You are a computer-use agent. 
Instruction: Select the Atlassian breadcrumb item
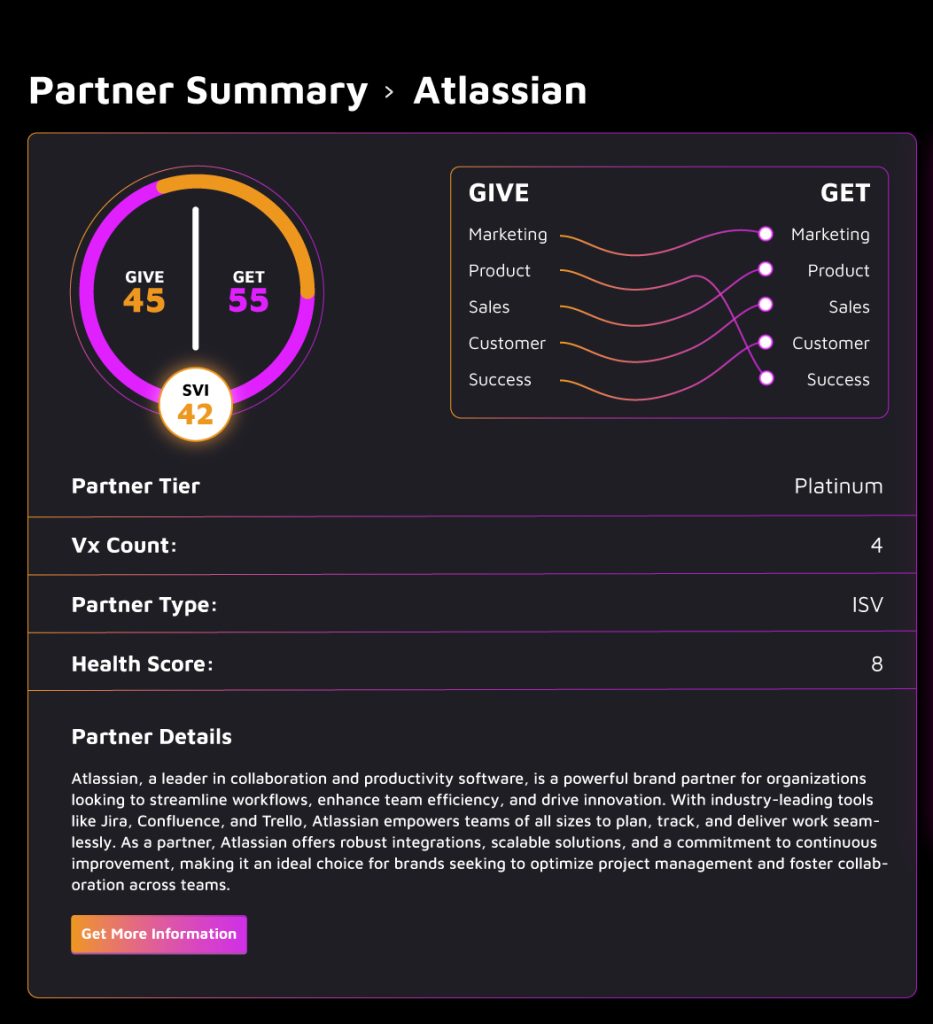pos(500,91)
